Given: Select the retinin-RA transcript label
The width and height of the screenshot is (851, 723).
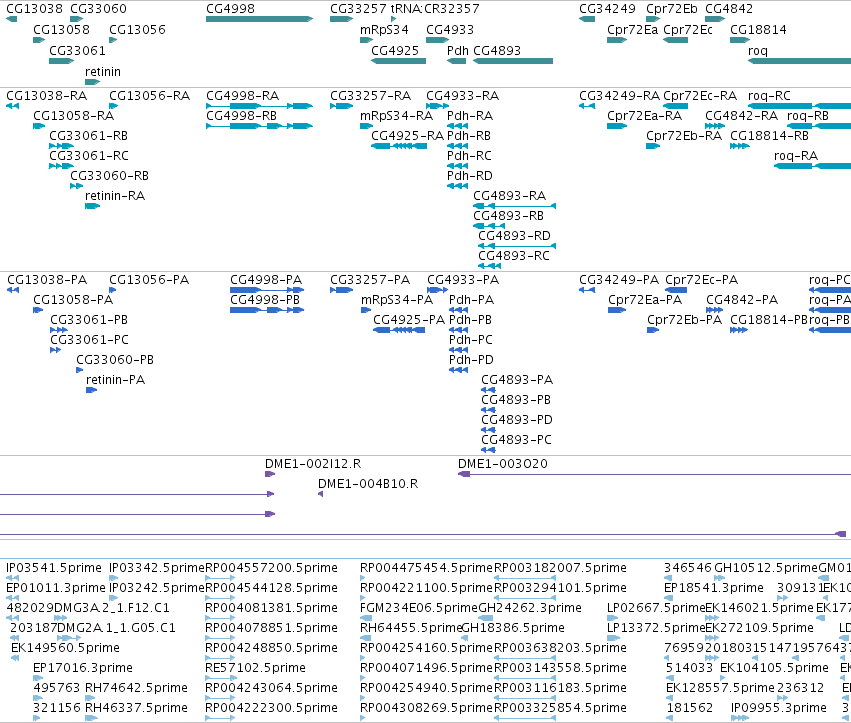Looking at the screenshot, I should 115,196.
